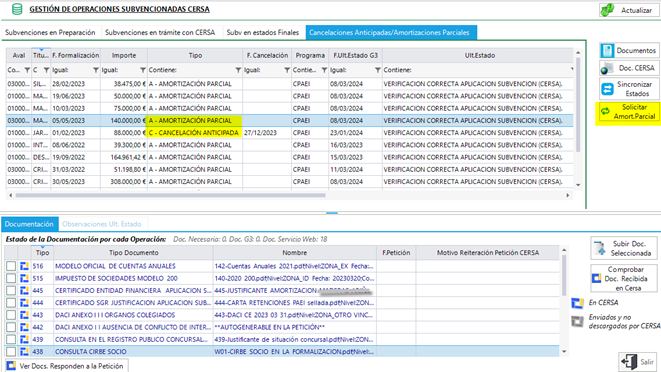
Task: Open the Programa column filter funnel
Action: (324, 70)
